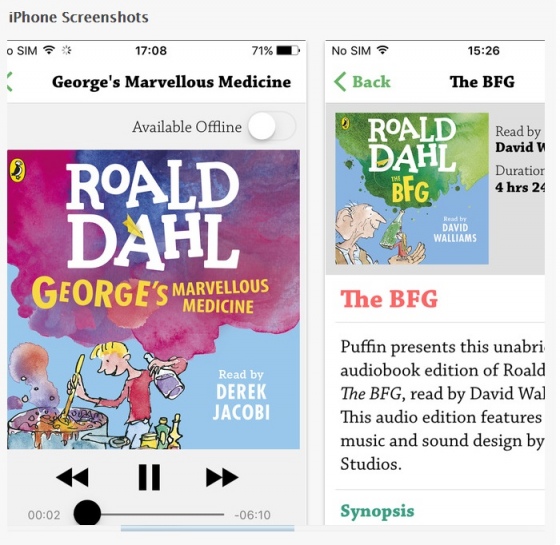Screen dimensions: 560x545
Task: Click the loading spinner in status bar
Action: [66, 50]
